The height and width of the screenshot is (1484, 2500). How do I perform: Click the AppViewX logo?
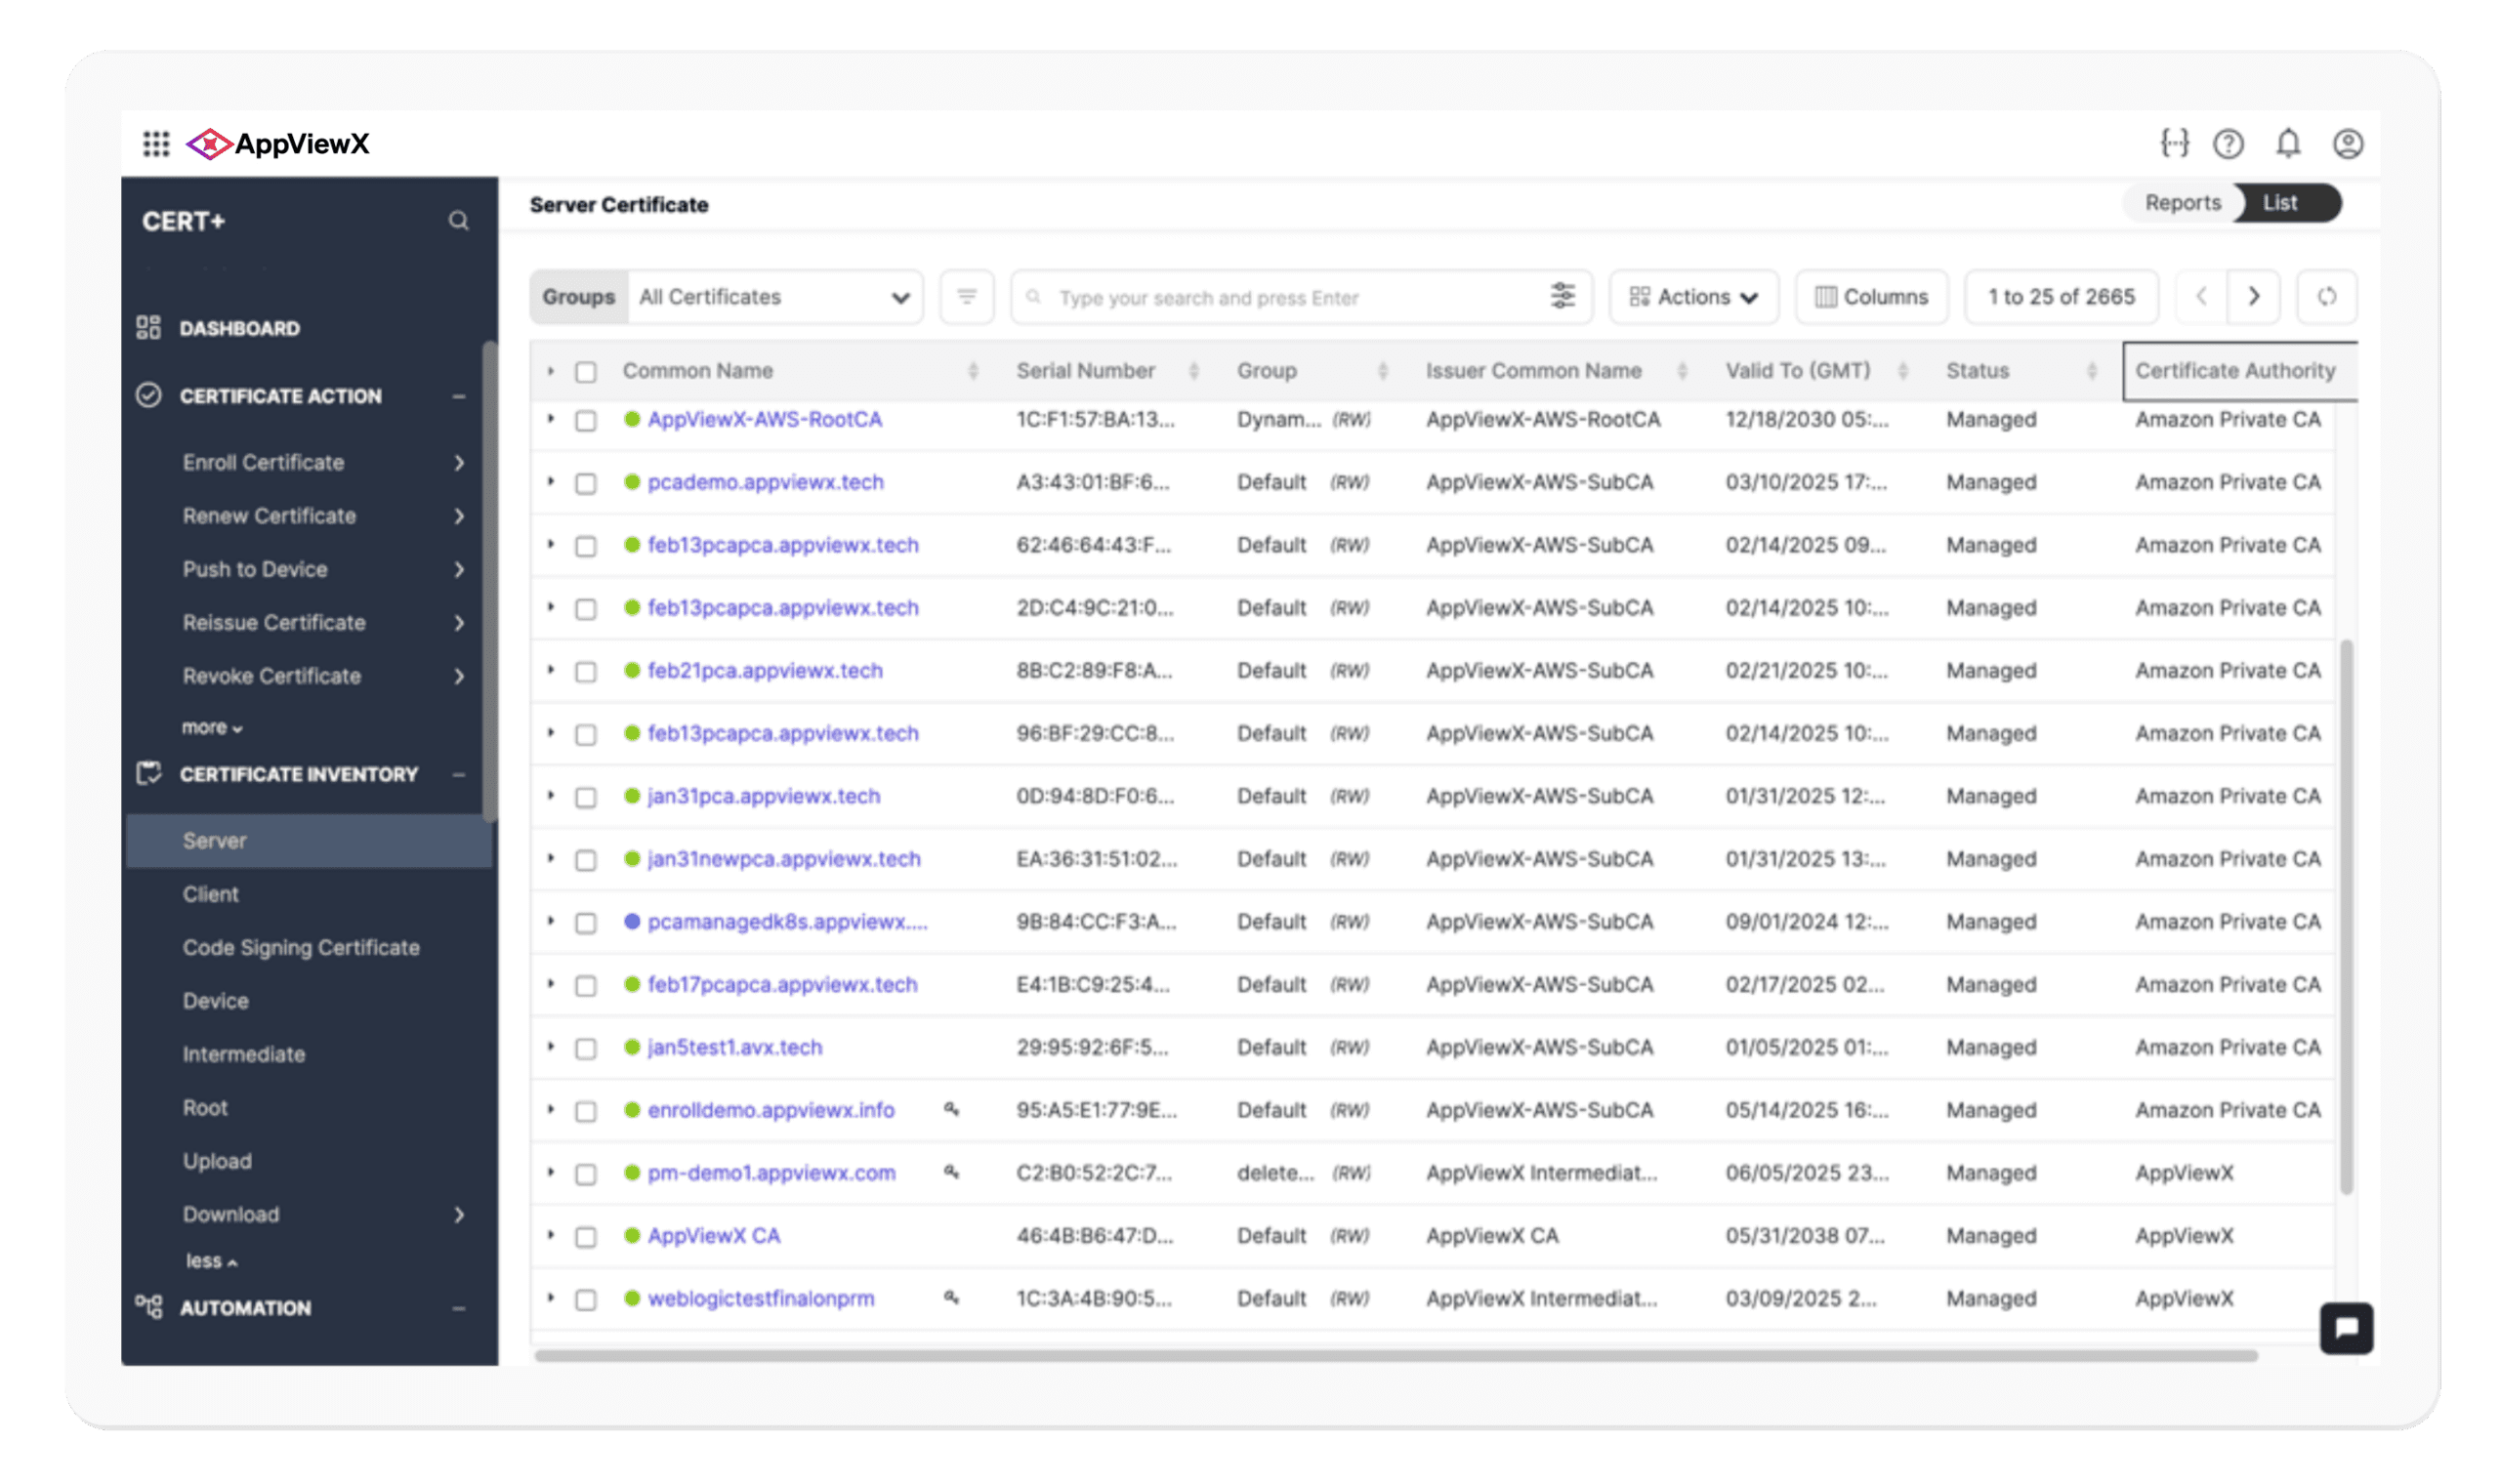pyautogui.click(x=278, y=144)
